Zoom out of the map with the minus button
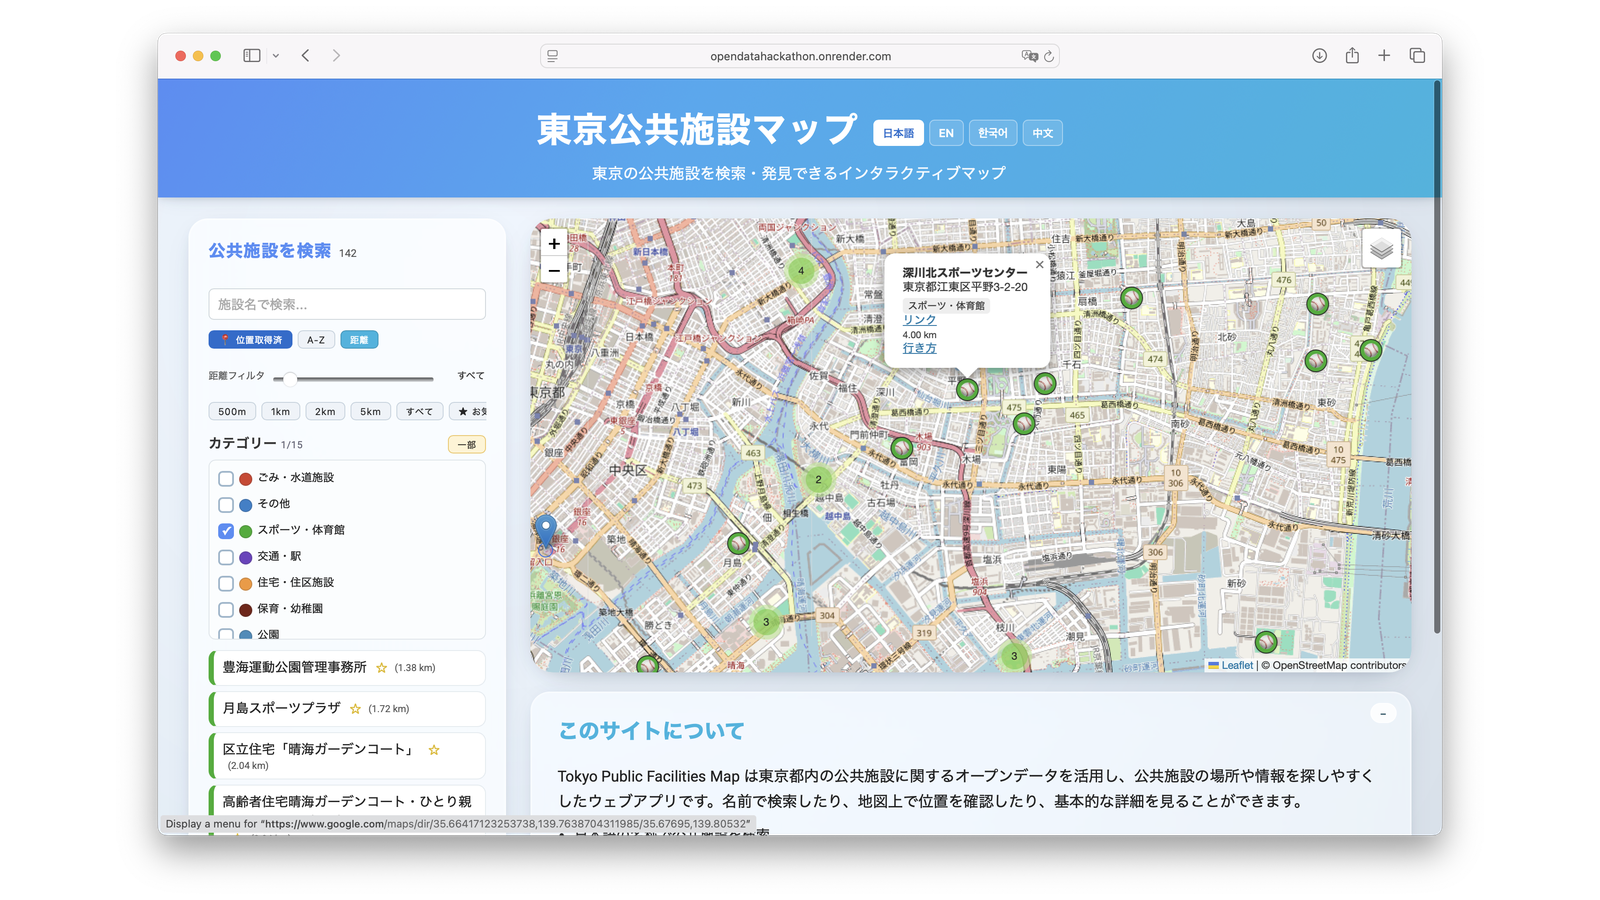The image size is (1600, 900). (554, 270)
